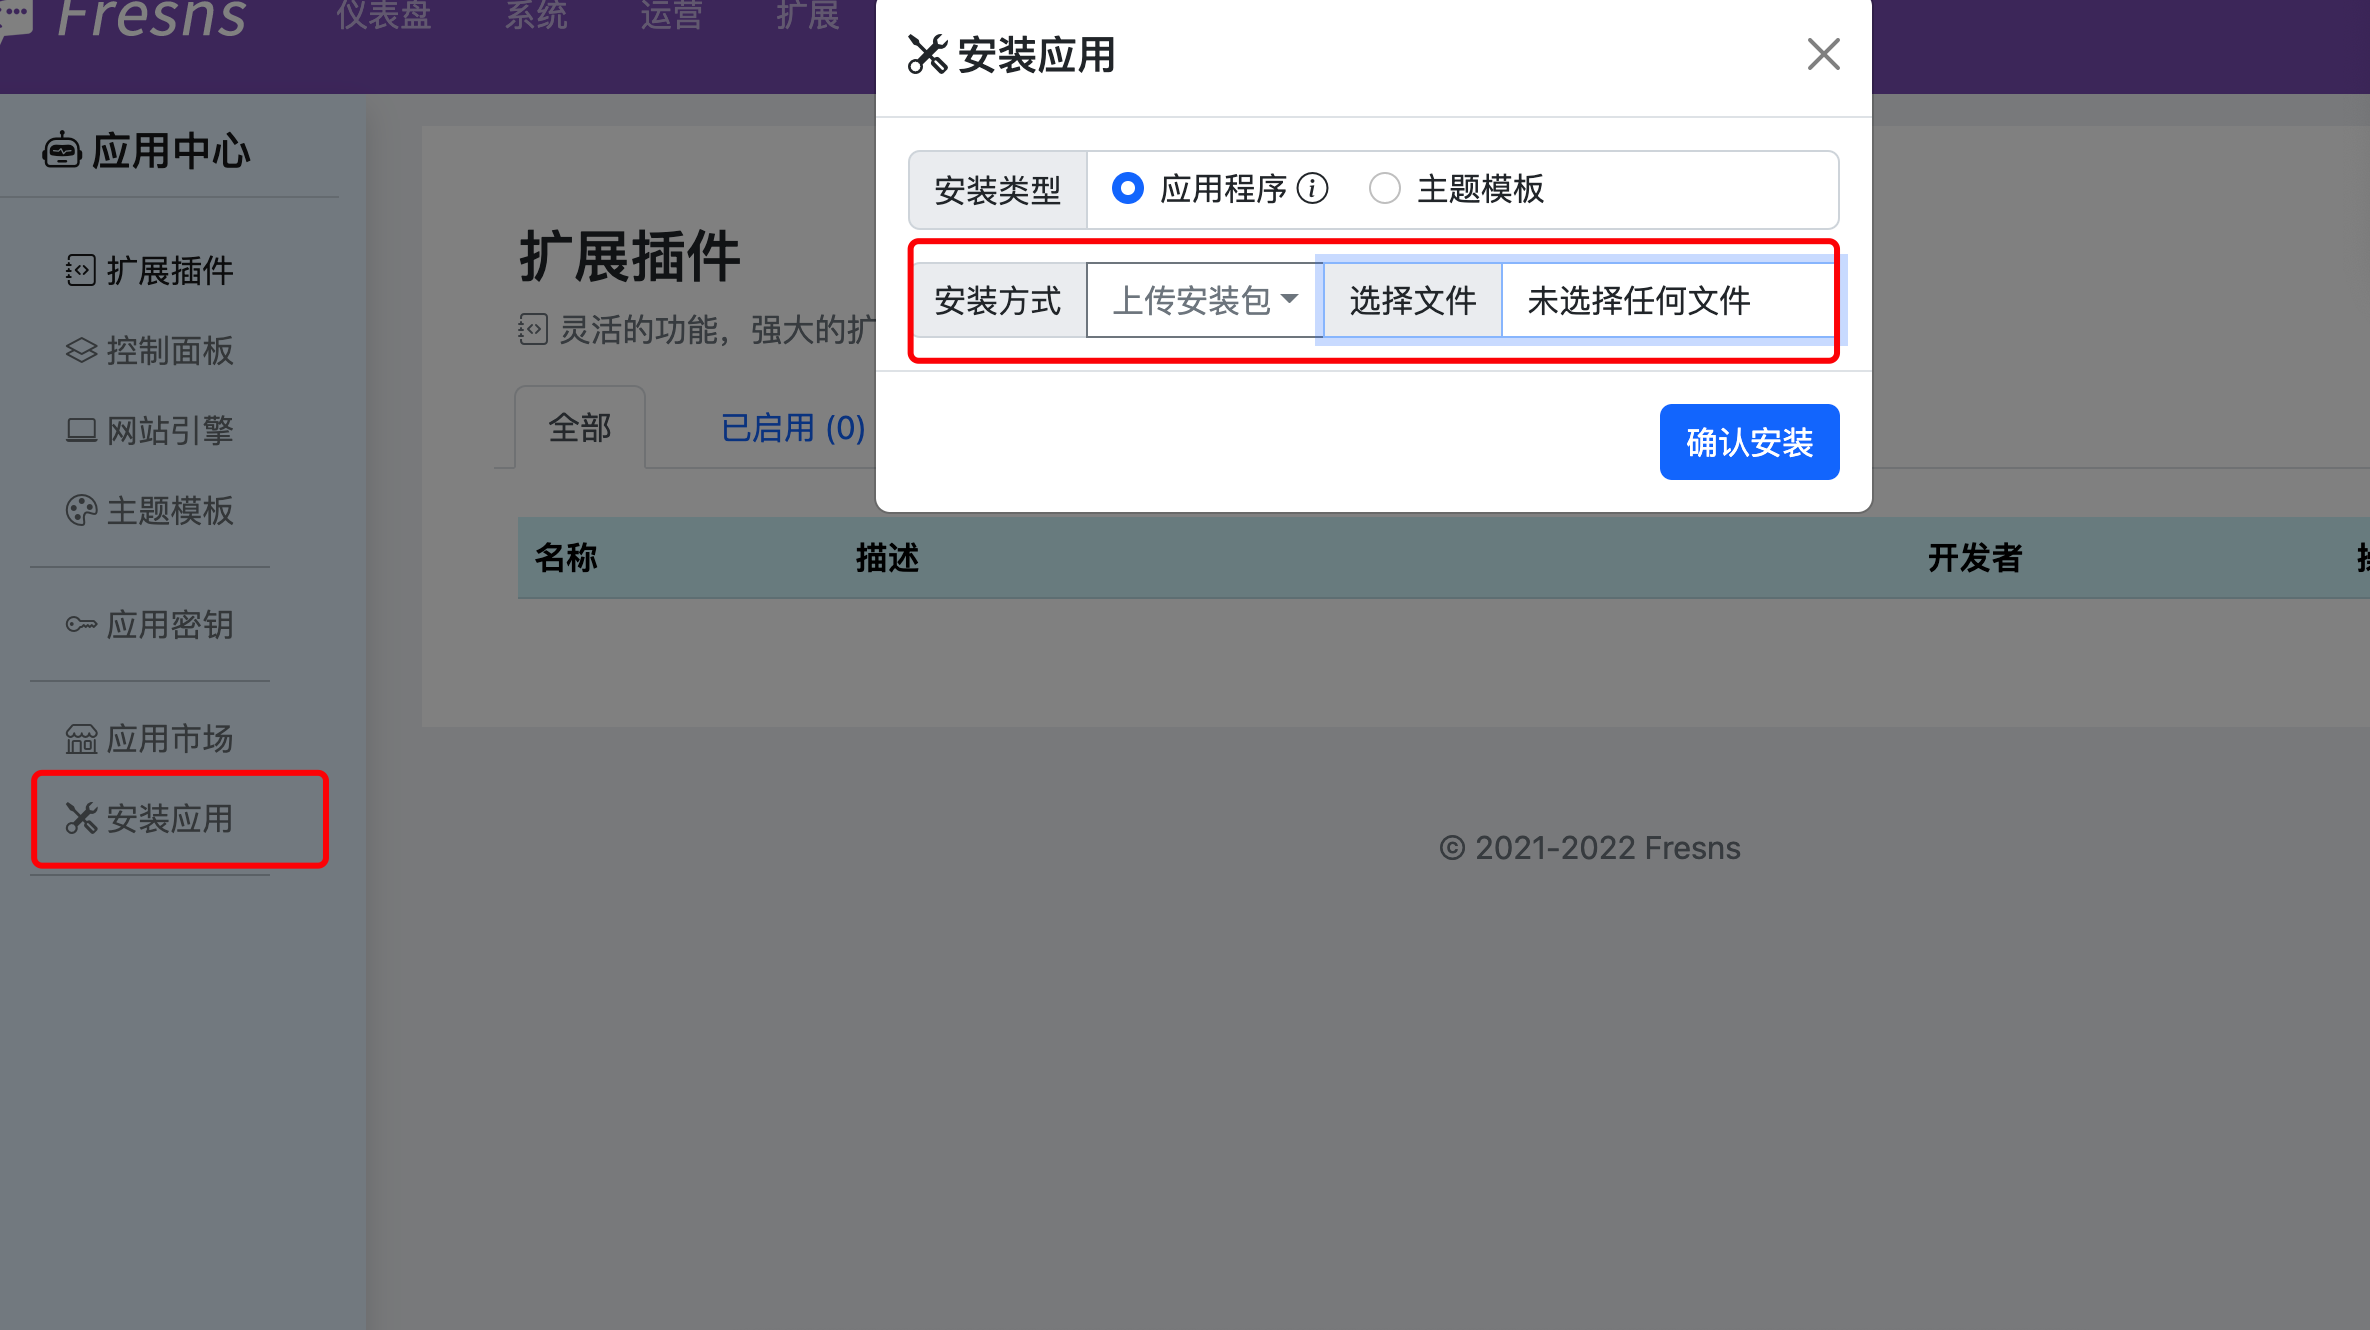Click the 控制面板 layers icon
This screenshot has width=2370, height=1330.
click(x=81, y=350)
